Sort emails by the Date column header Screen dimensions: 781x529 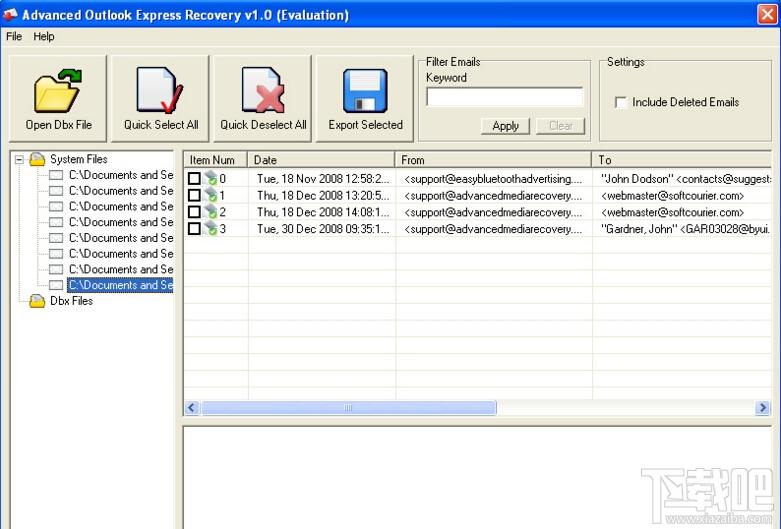click(320, 160)
